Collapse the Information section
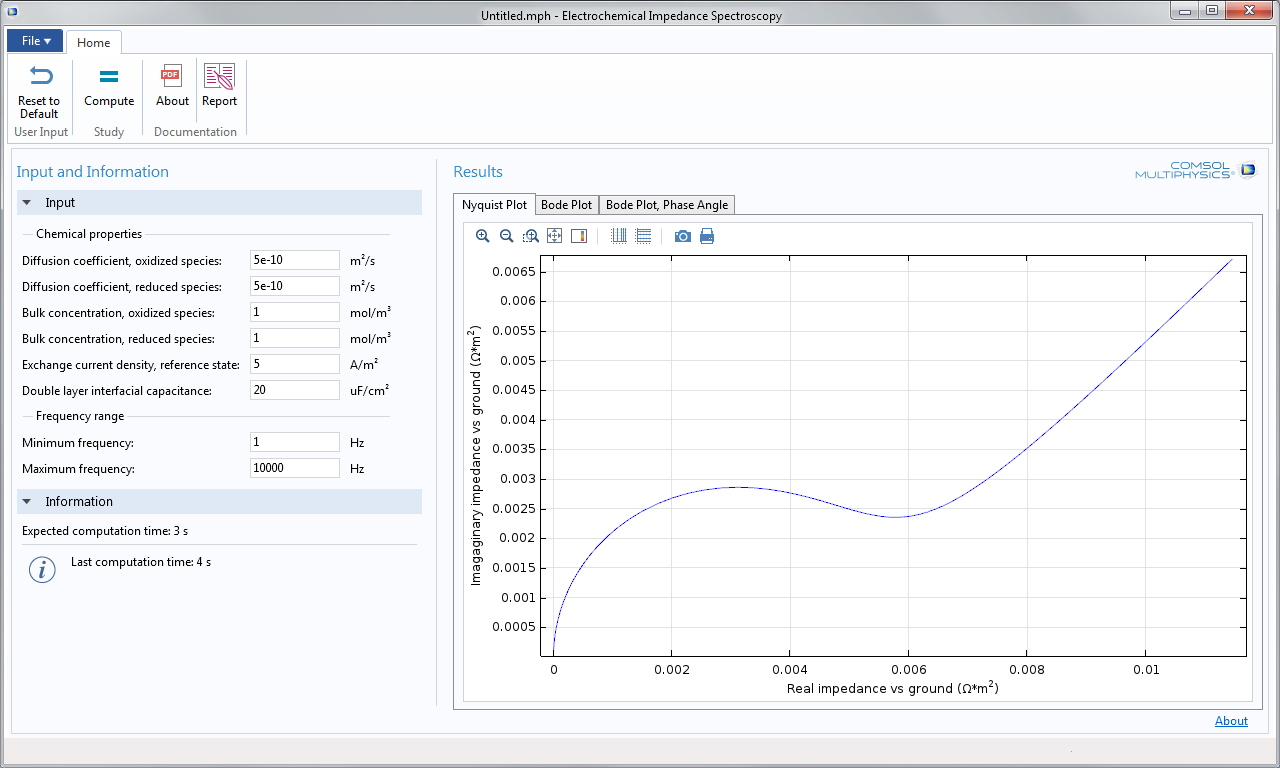1280x768 pixels. click(27, 502)
